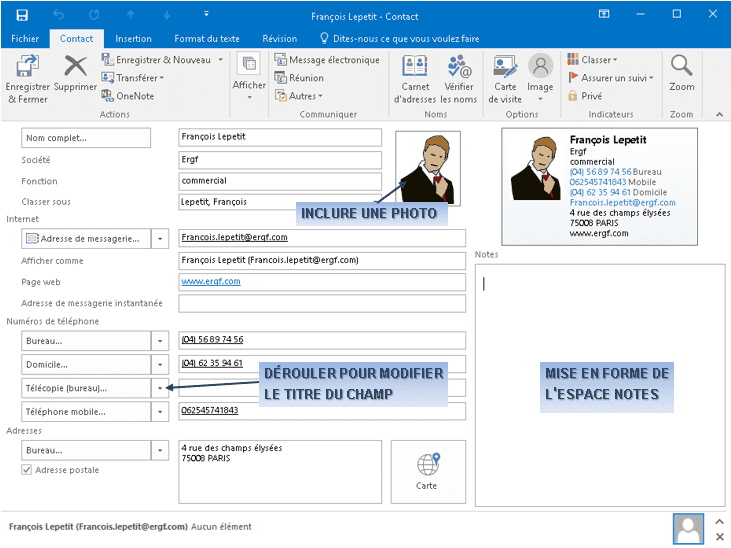Click Enregistrer & Fermer
Image resolution: width=731 pixels, height=548 pixels.
coord(28,79)
